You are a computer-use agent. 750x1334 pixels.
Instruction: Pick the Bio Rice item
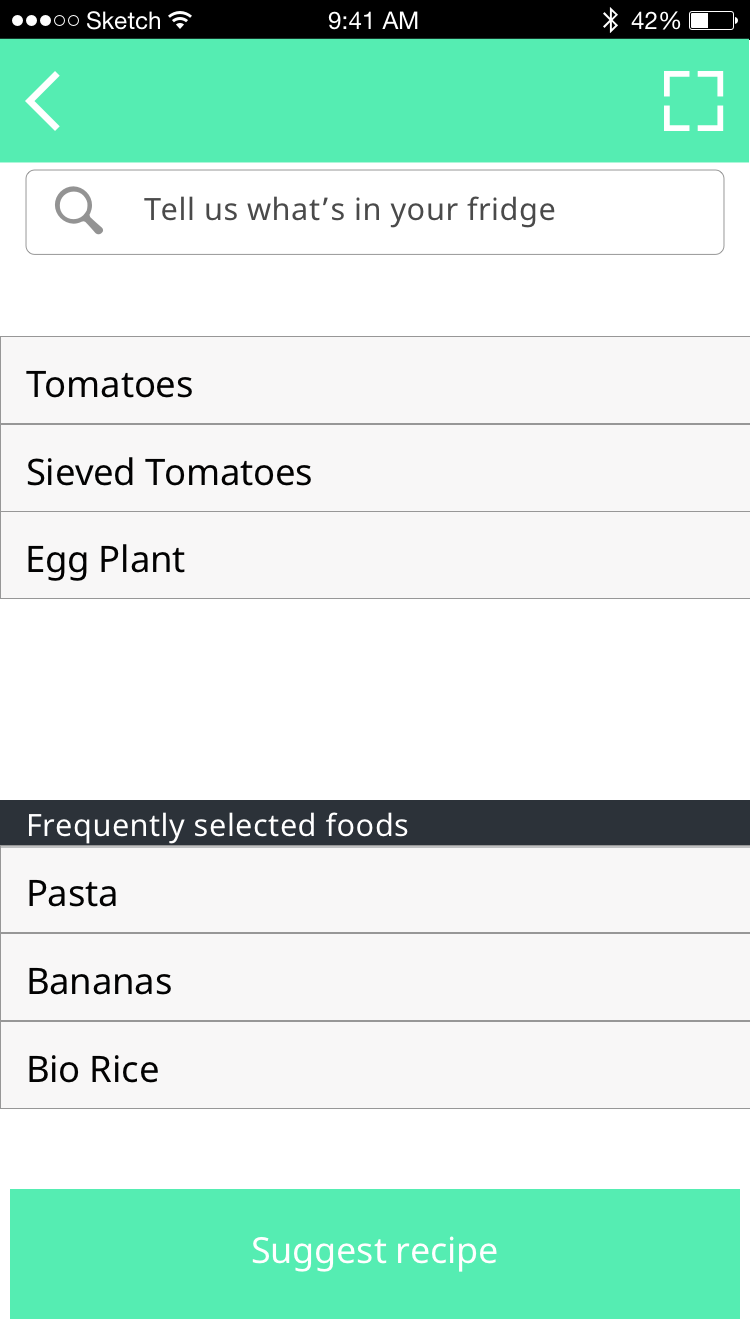click(x=375, y=1066)
